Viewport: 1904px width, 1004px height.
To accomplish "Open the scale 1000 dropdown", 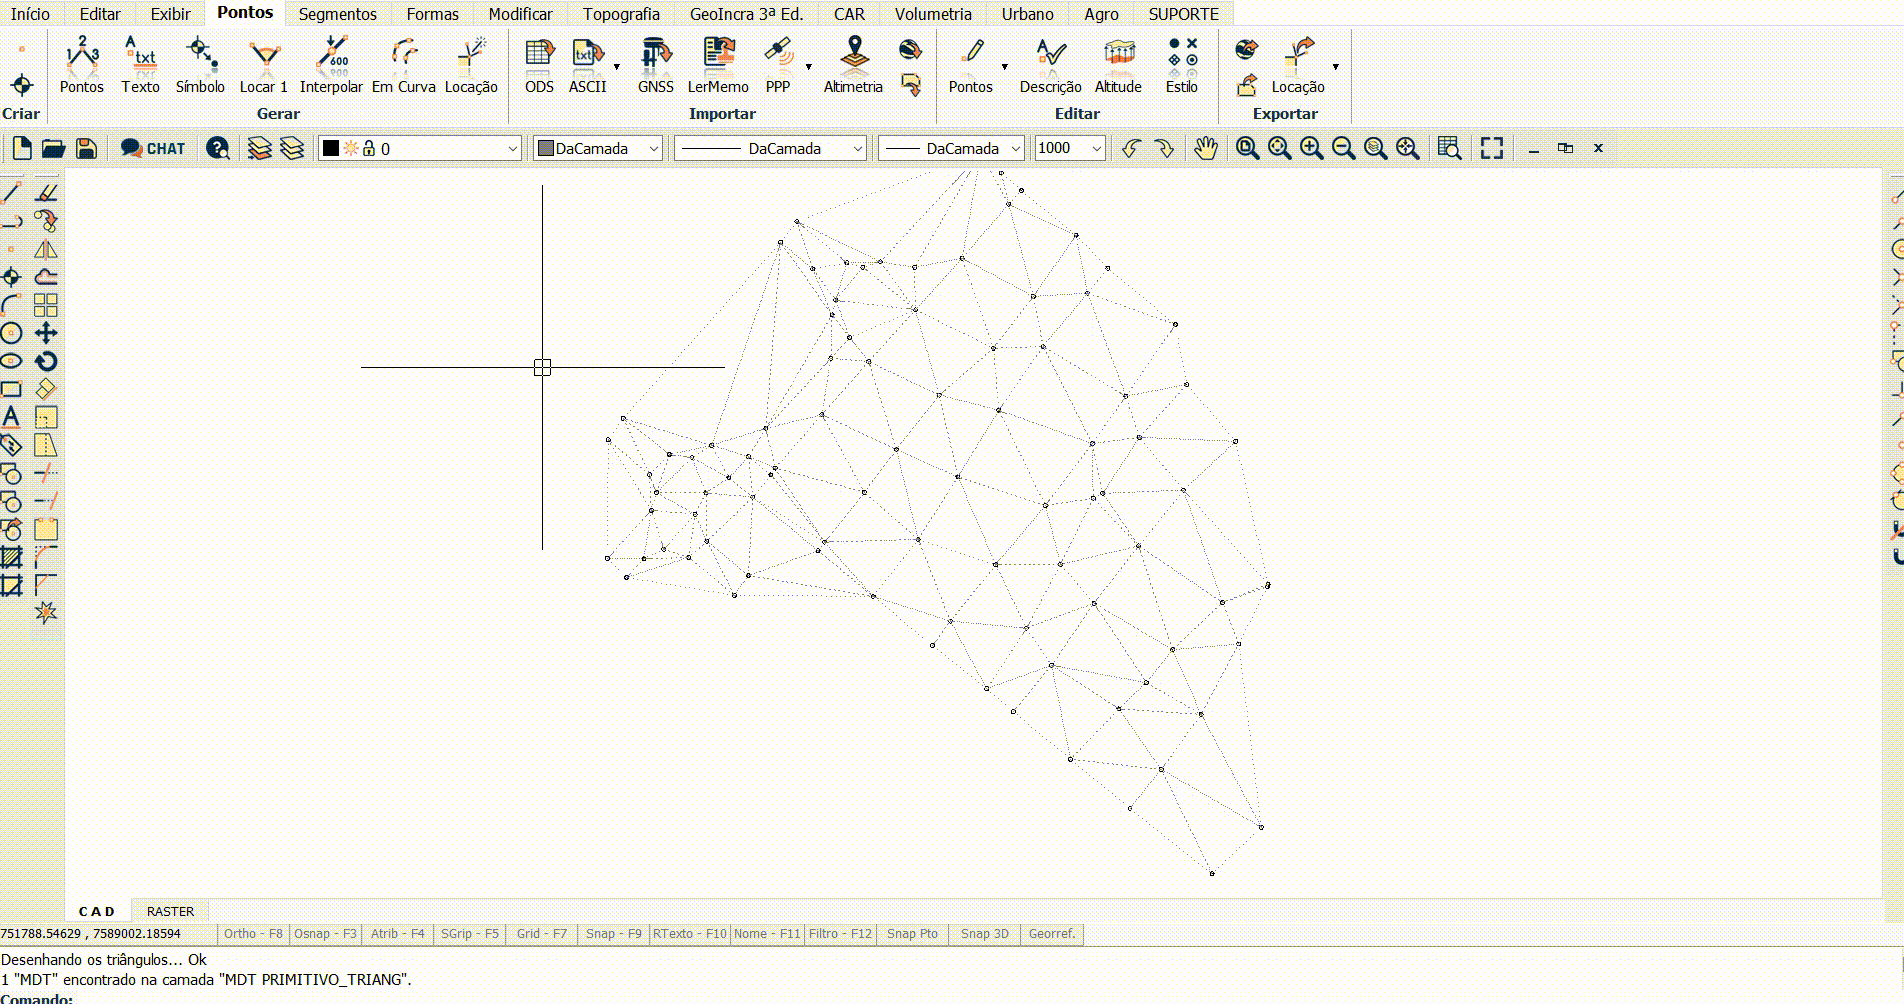I will [x=1096, y=149].
